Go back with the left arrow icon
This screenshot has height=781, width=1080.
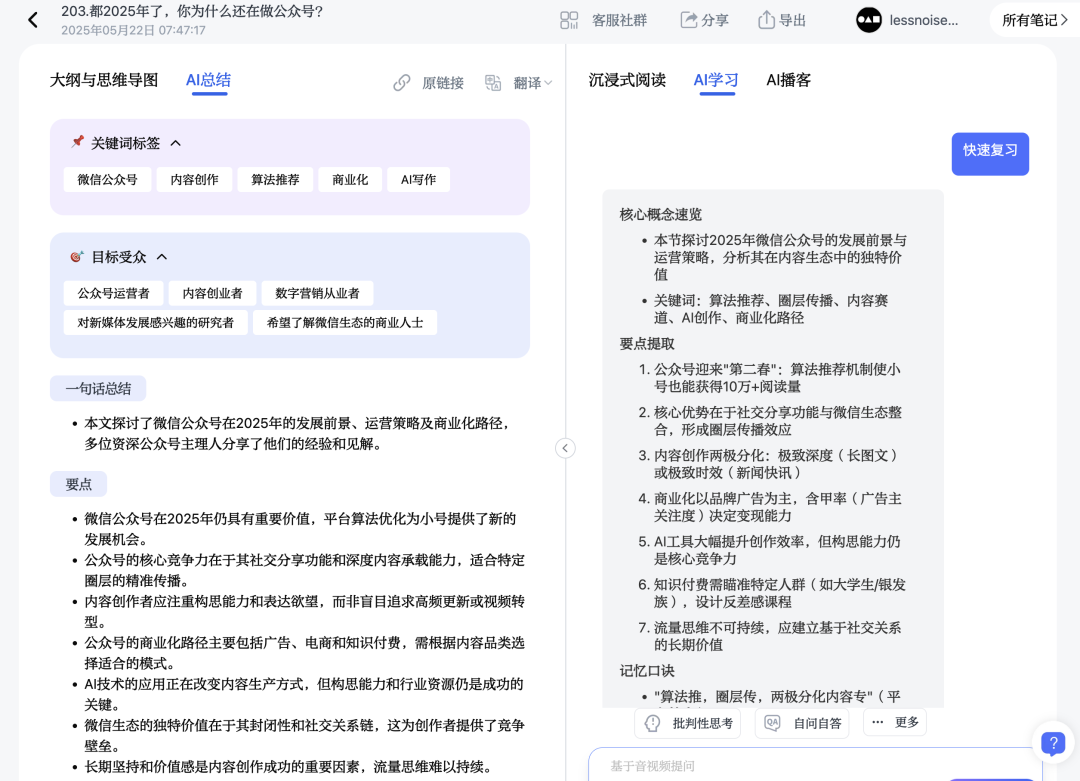point(33,20)
